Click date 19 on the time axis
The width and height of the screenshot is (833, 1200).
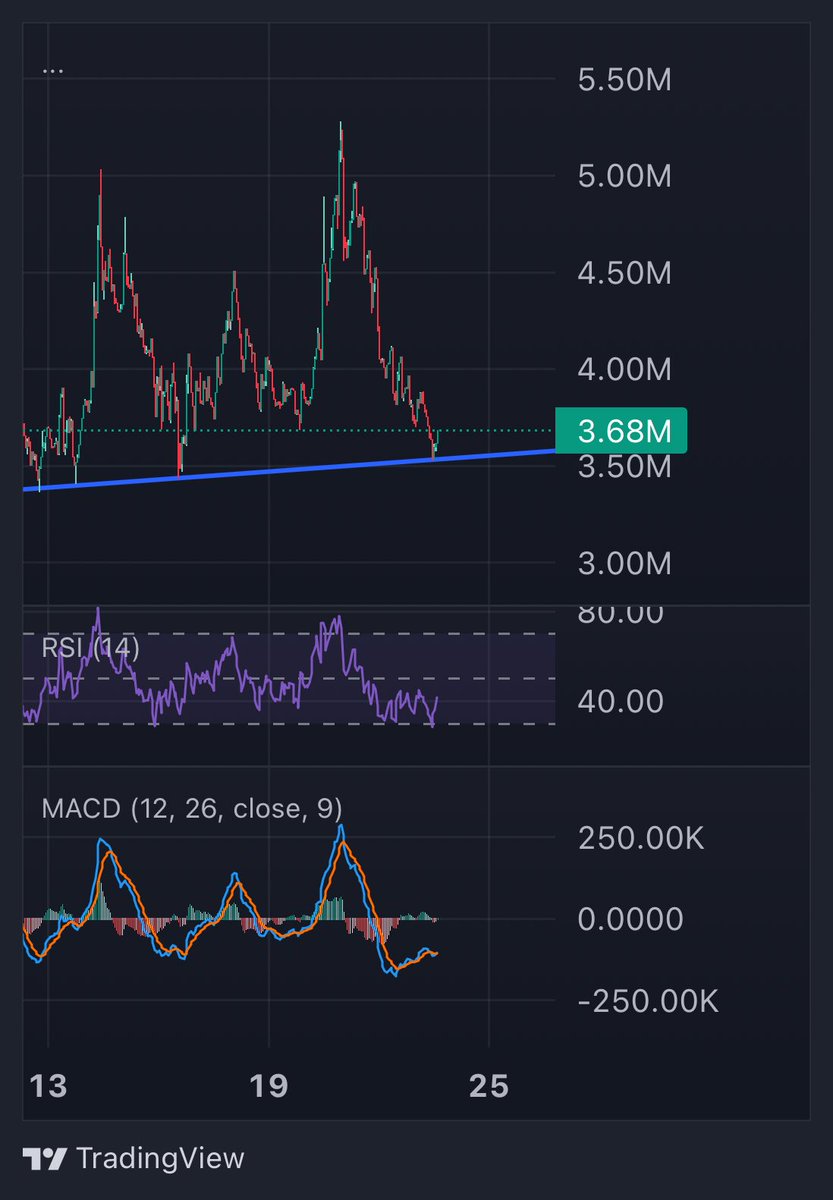(269, 1086)
